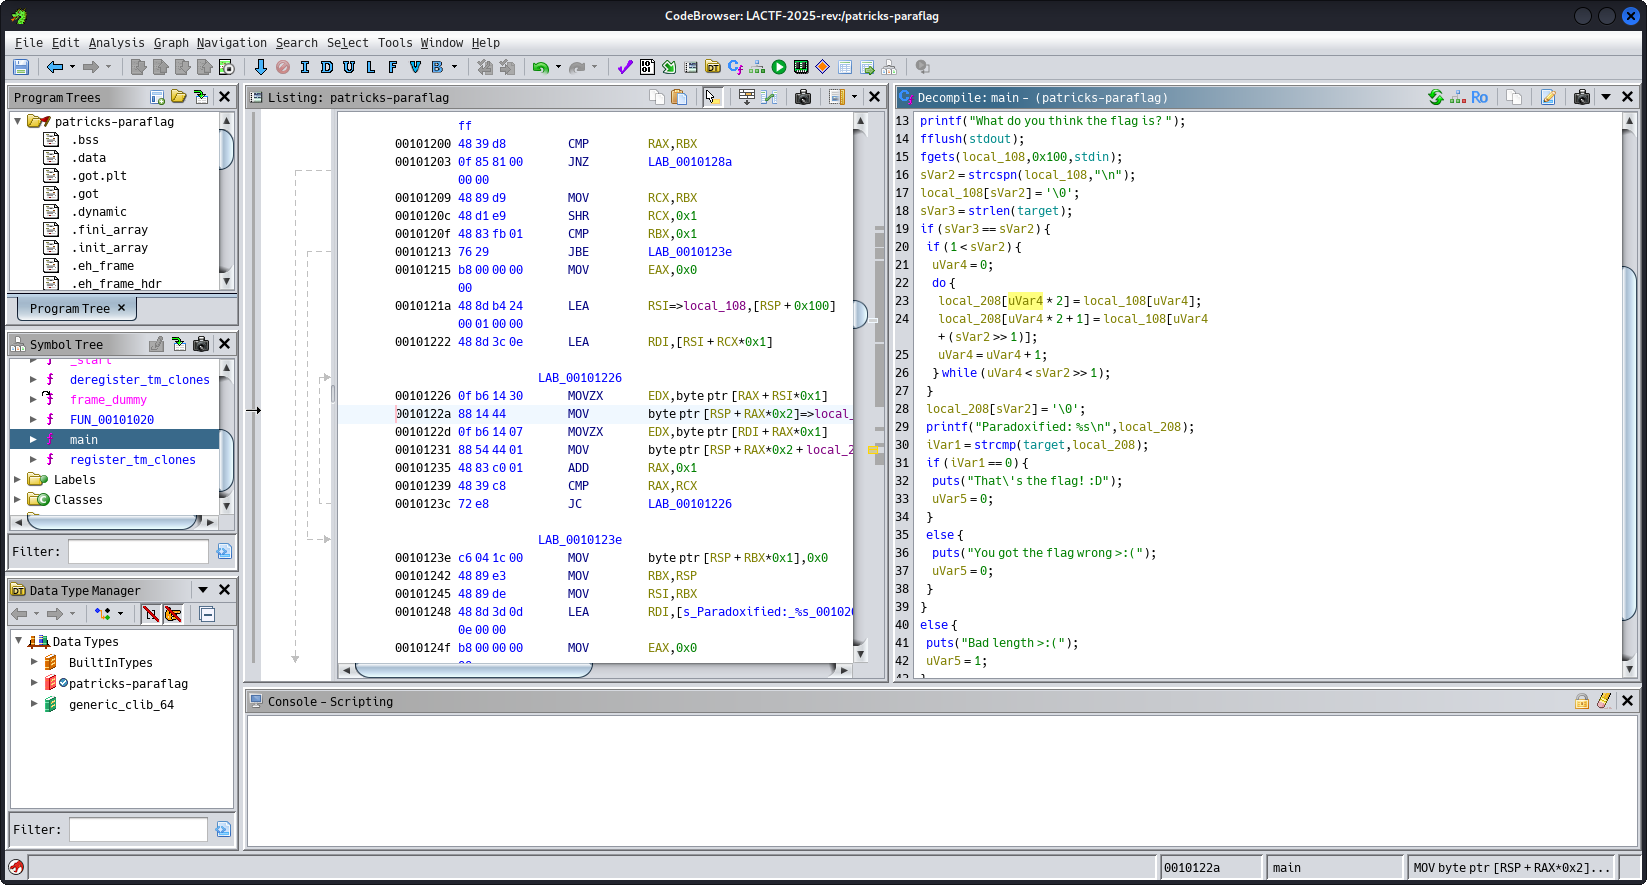The height and width of the screenshot is (885, 1647).
Task: Click the navigate down arrow icon
Action: (261, 67)
